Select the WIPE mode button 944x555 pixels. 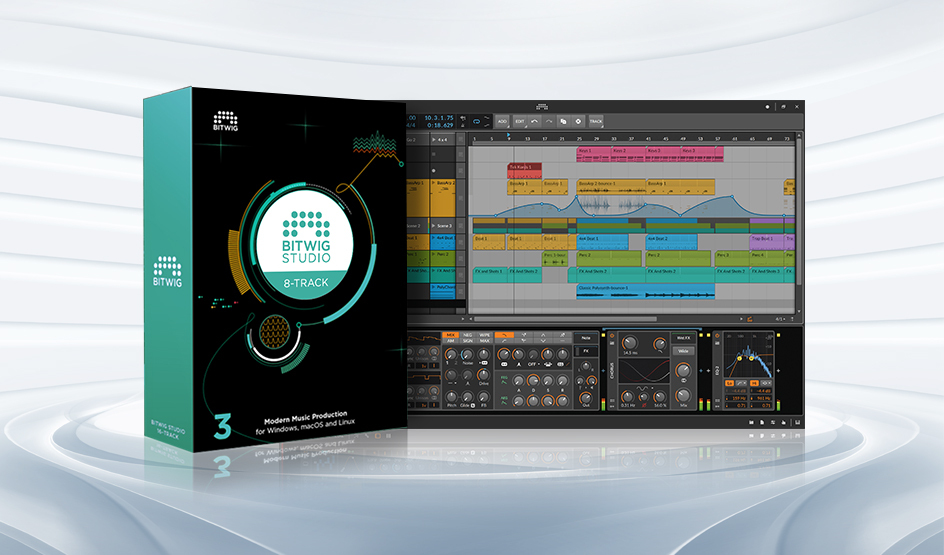pyautogui.click(x=484, y=335)
